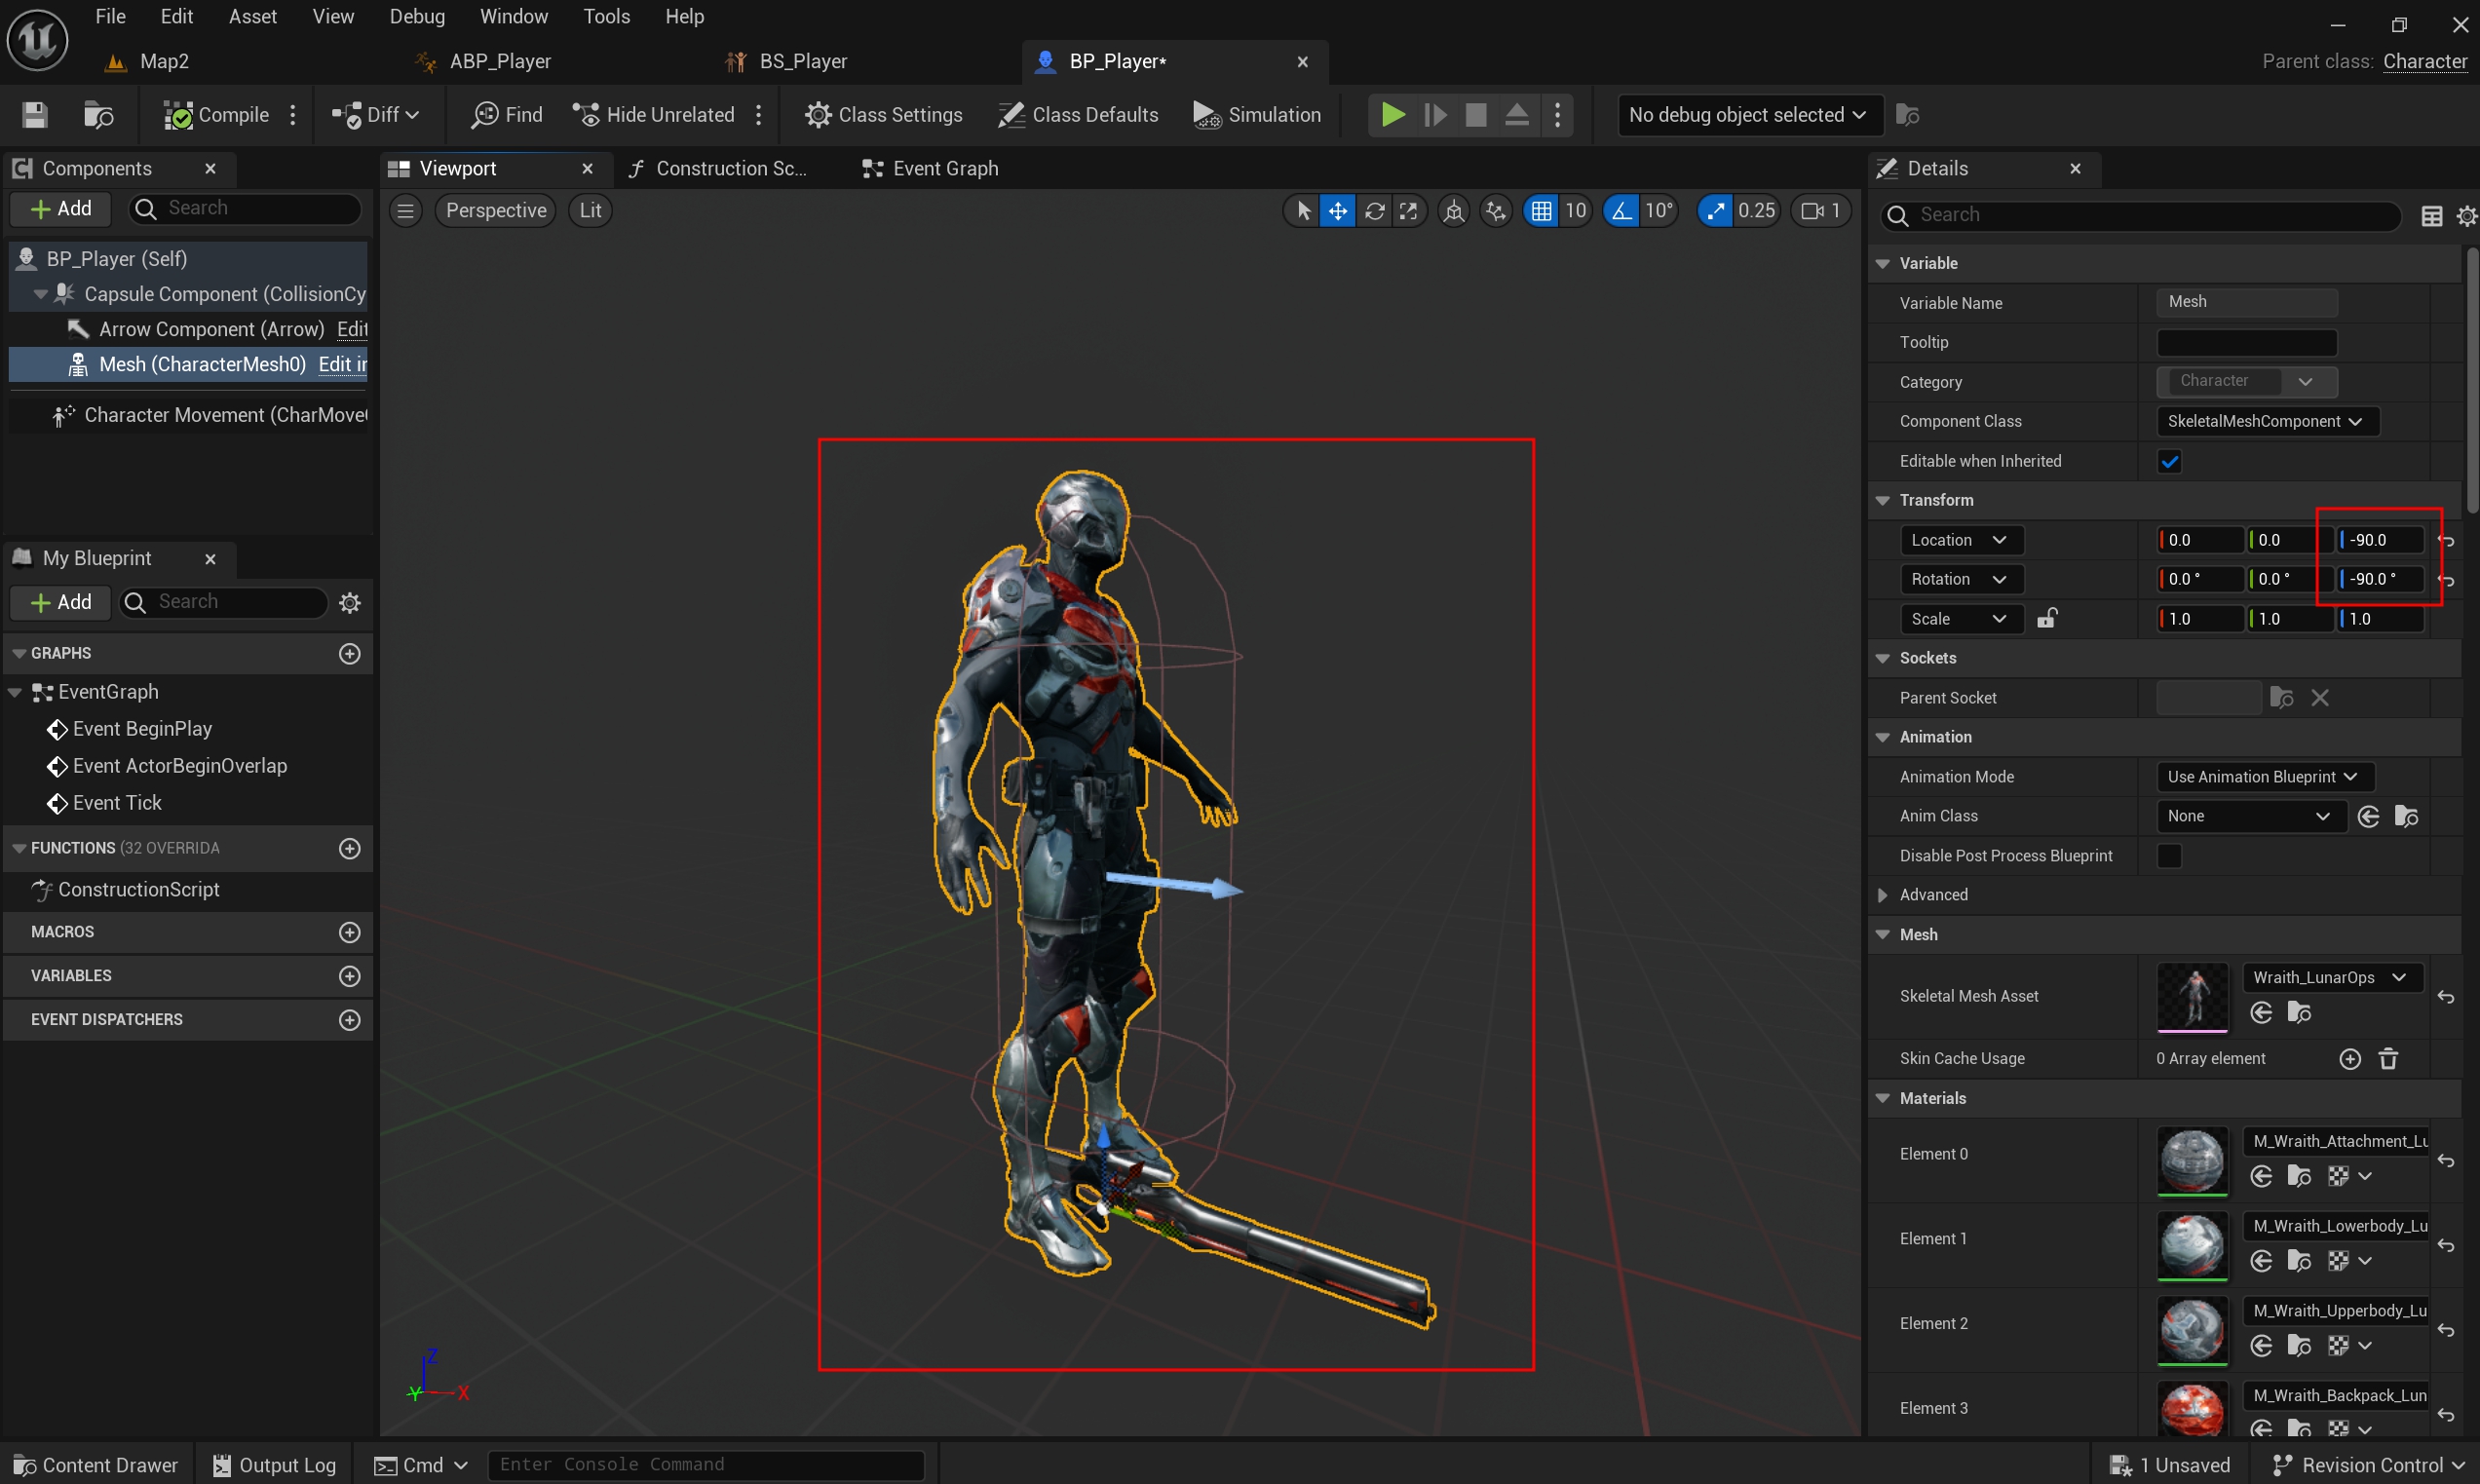This screenshot has width=2480, height=1484.
Task: Open play mode options three-dot menu
Action: click(1557, 115)
